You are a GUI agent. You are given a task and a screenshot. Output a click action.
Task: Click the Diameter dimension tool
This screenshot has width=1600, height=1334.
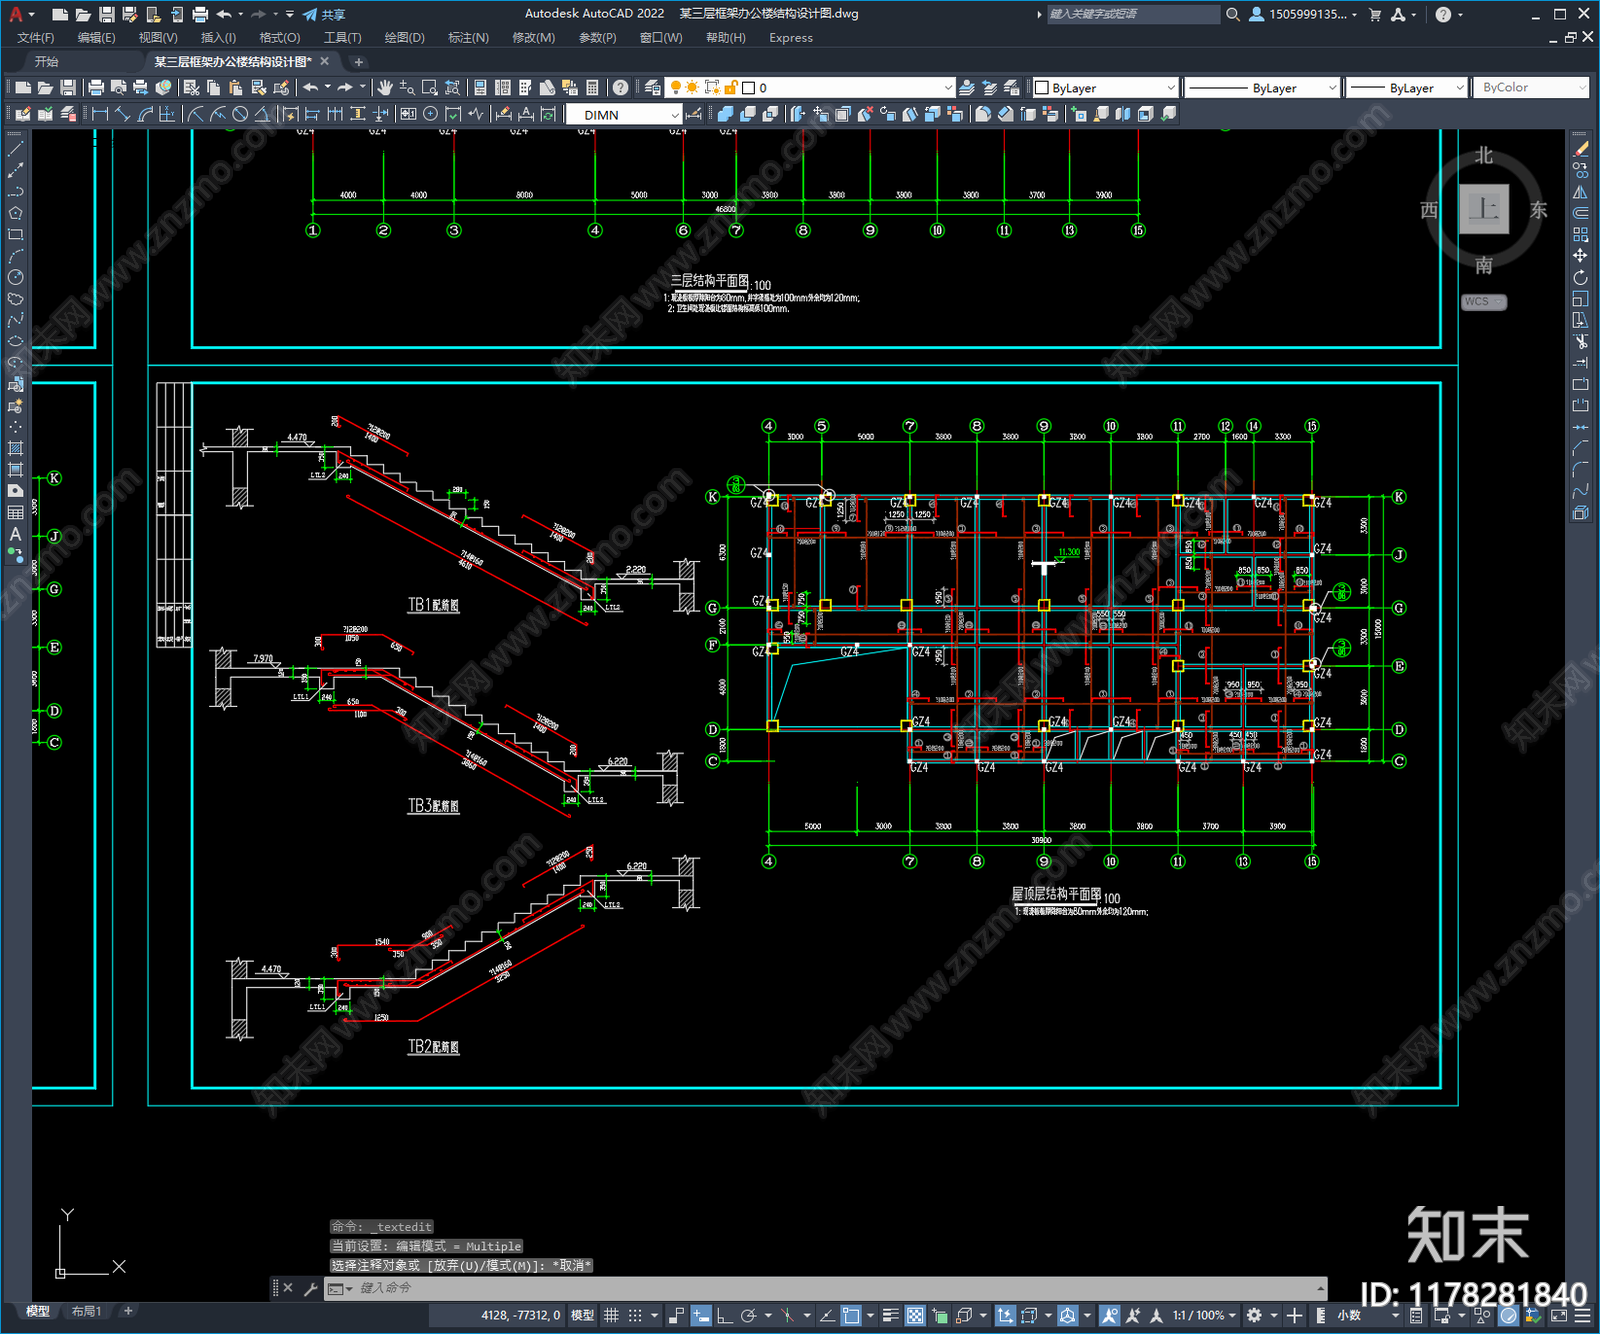click(240, 114)
